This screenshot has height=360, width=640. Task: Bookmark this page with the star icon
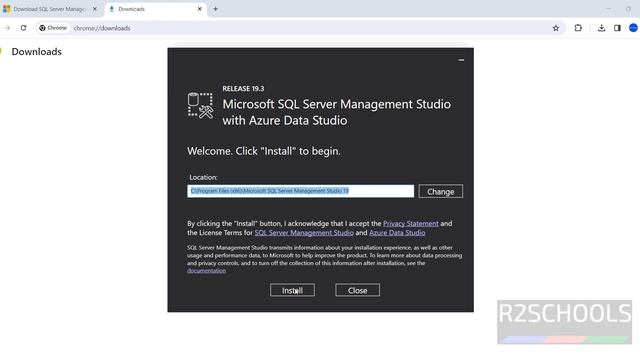tap(556, 28)
